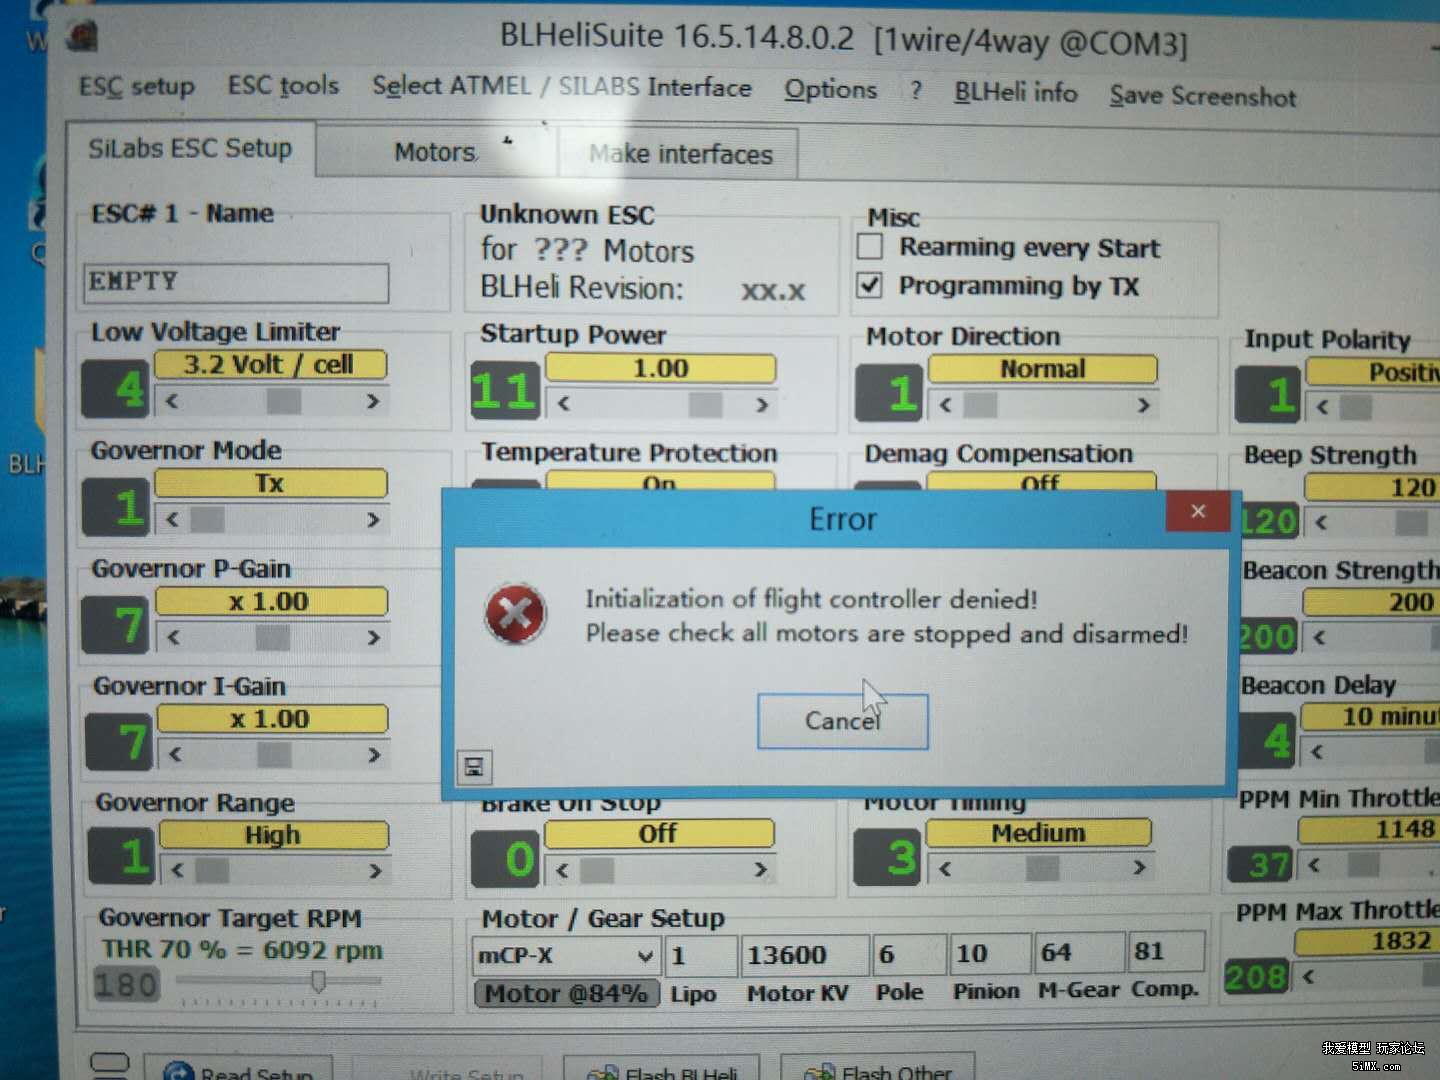
Task: Open the ? help menu
Action: pyautogui.click(x=916, y=91)
